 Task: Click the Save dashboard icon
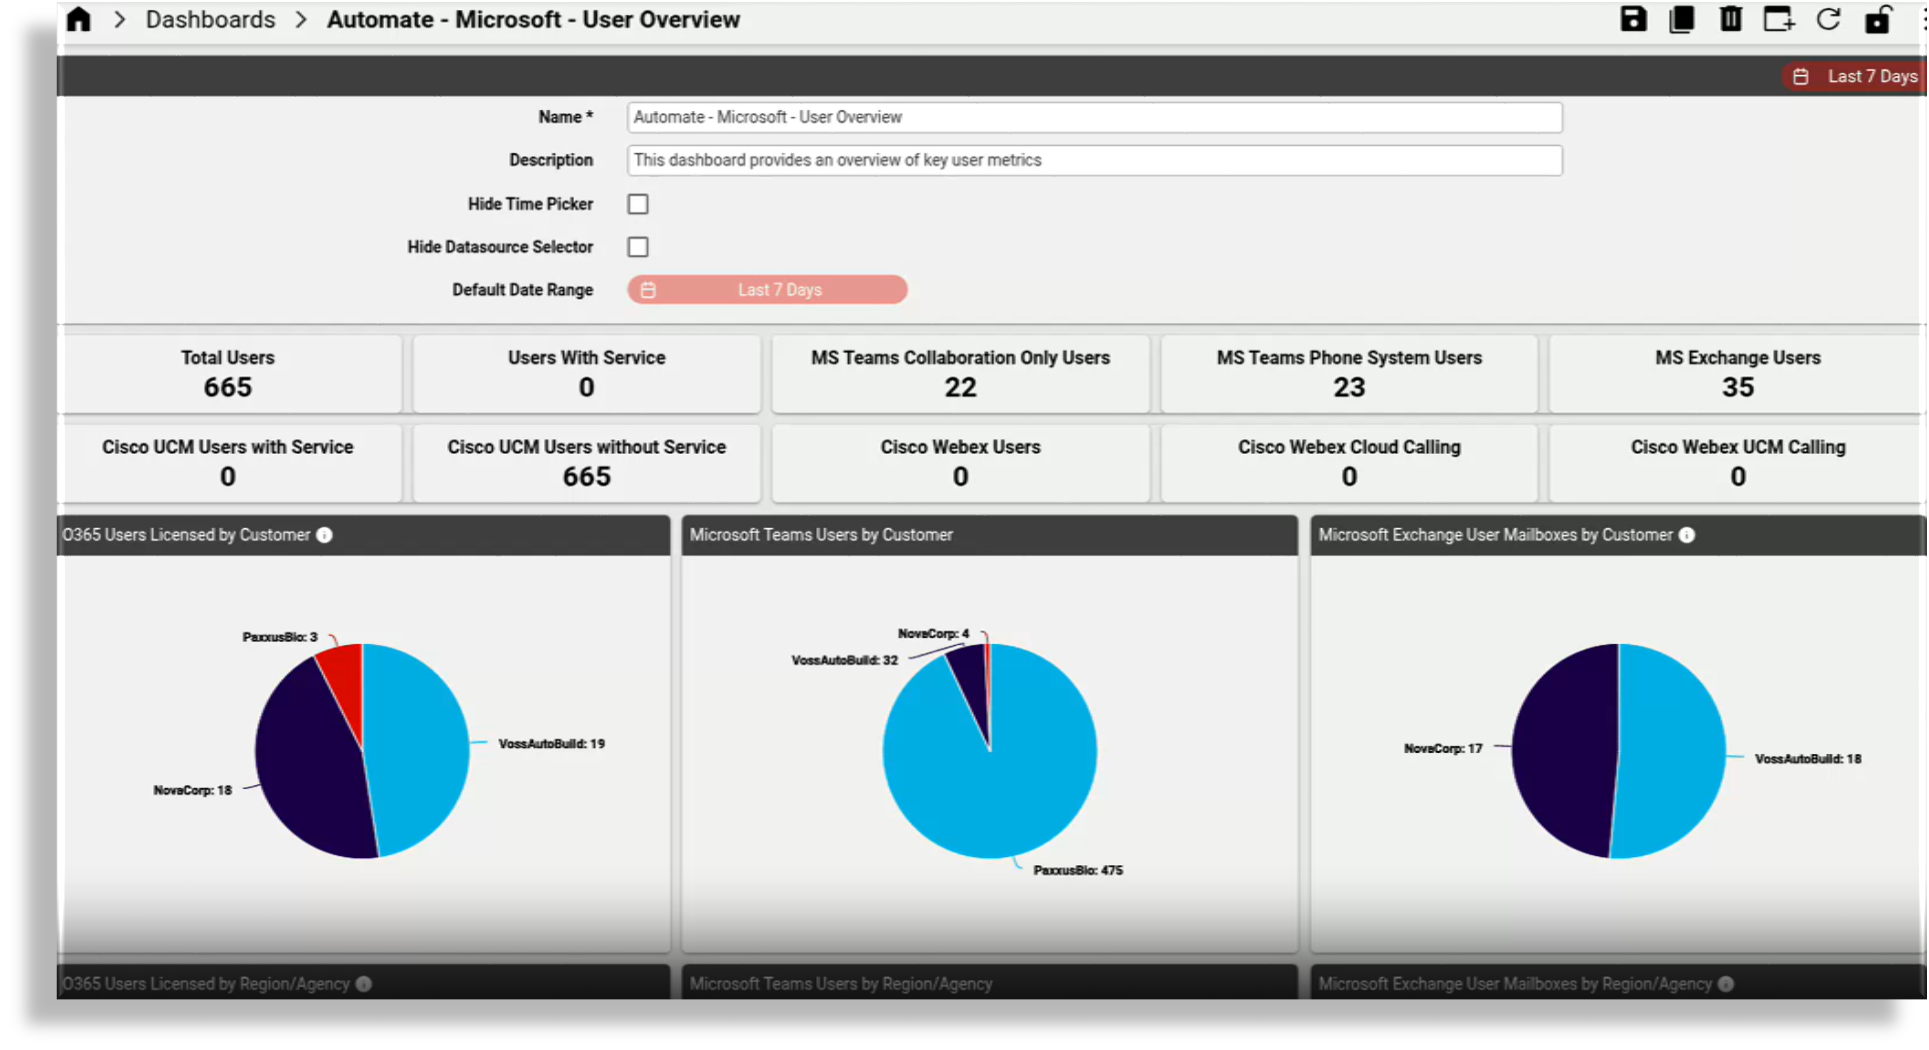pyautogui.click(x=1633, y=19)
